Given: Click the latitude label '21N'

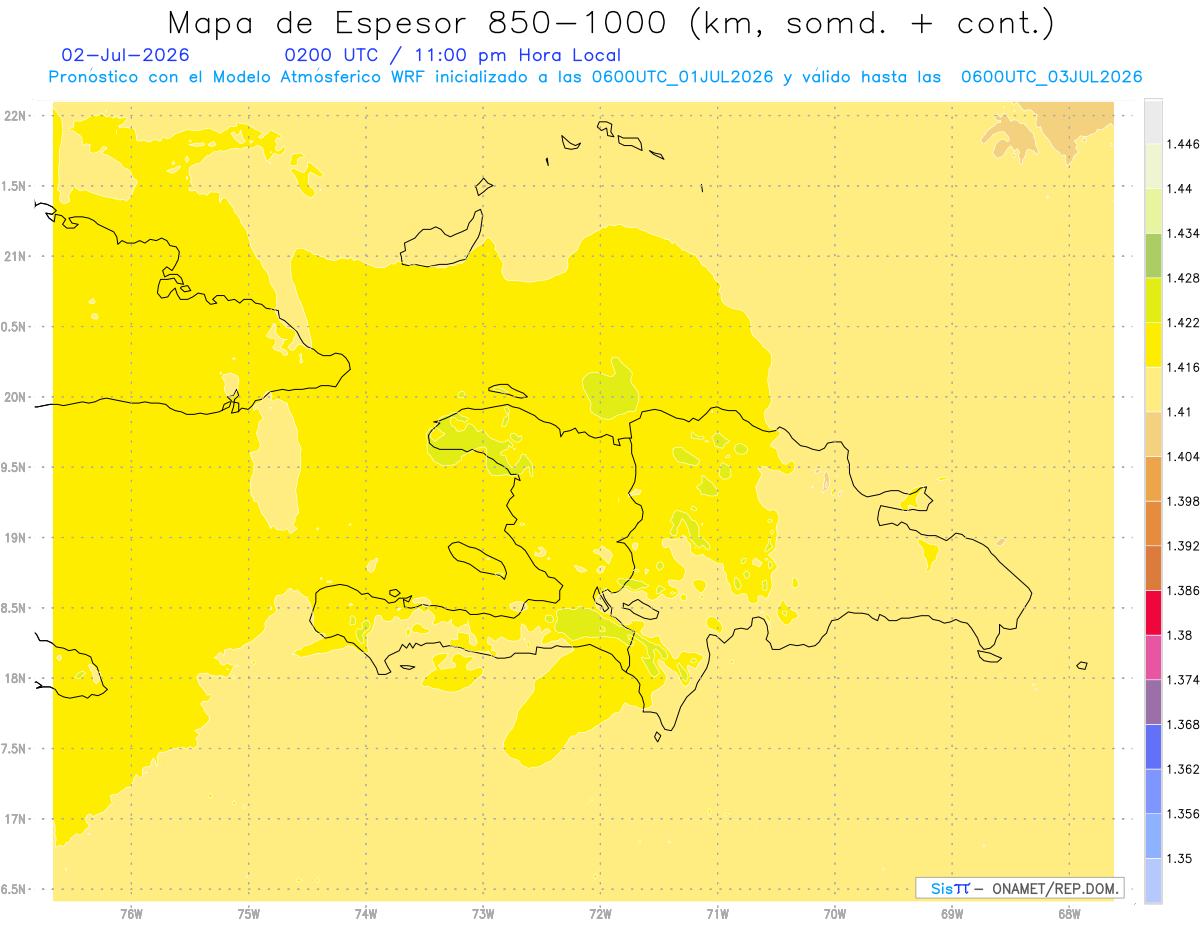Looking at the screenshot, I should (x=16, y=256).
